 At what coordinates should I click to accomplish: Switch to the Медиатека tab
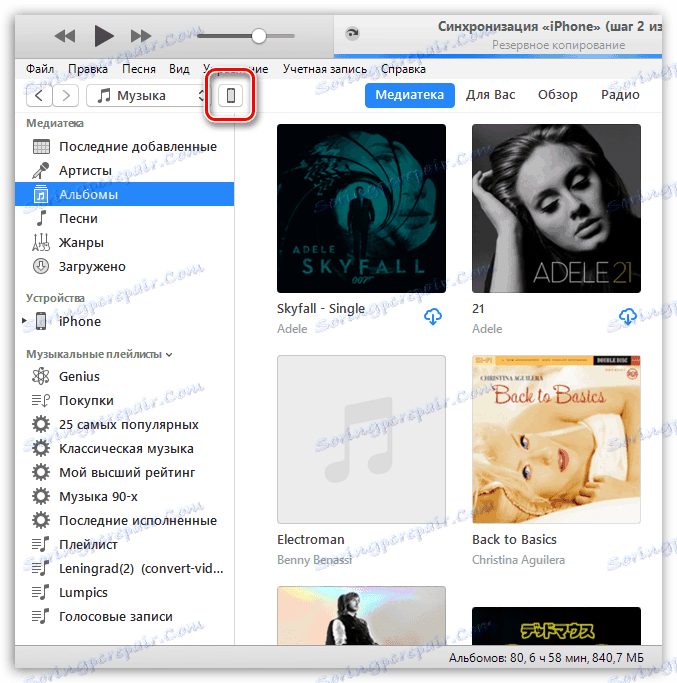pyautogui.click(x=410, y=95)
